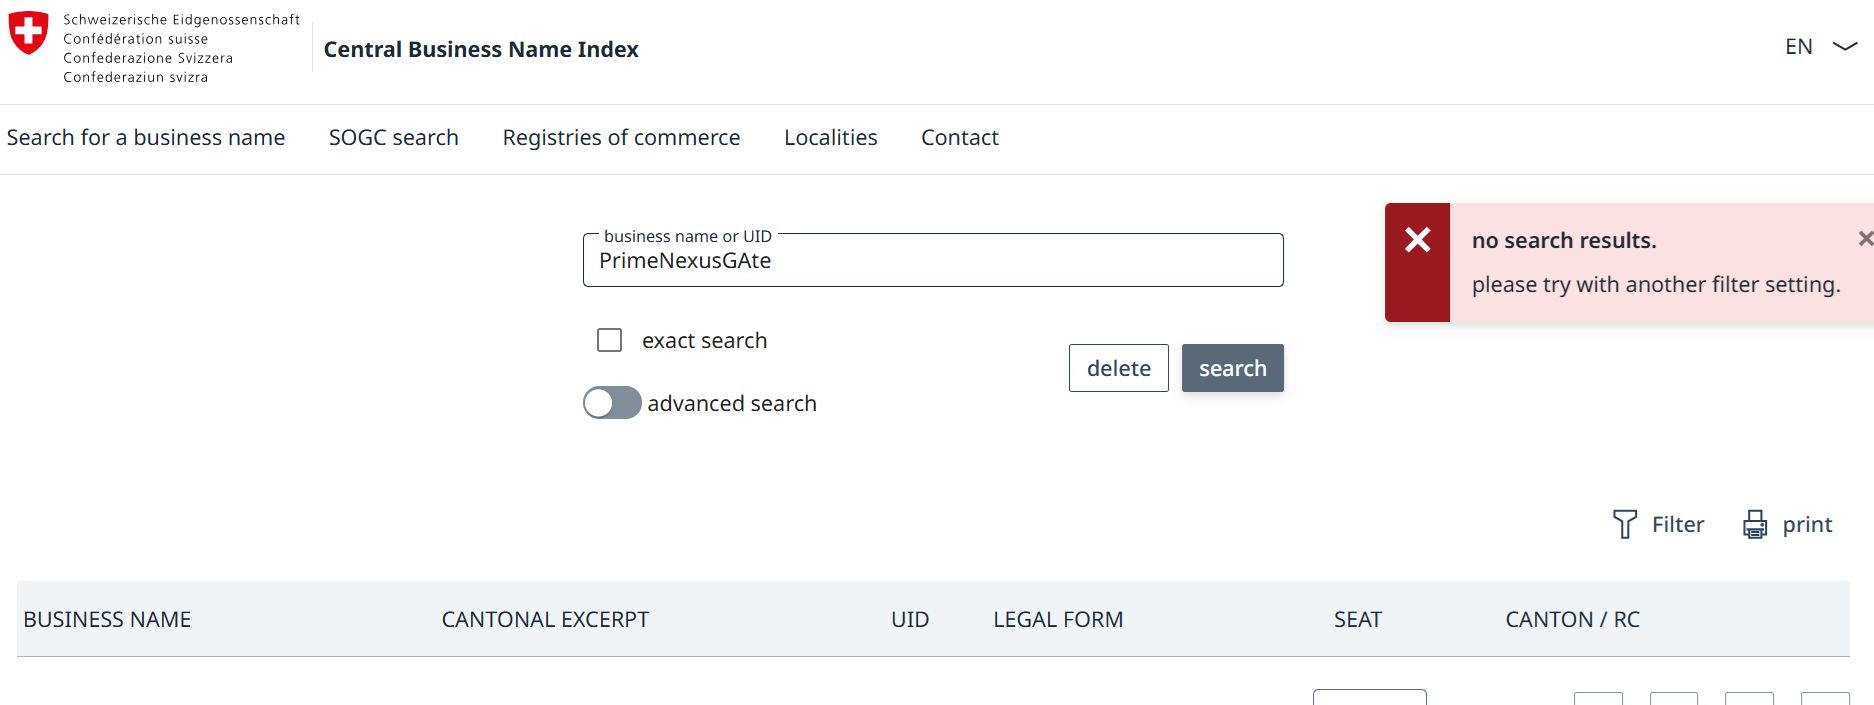
Task: Click the Central Business Name Index title
Action: (x=481, y=49)
